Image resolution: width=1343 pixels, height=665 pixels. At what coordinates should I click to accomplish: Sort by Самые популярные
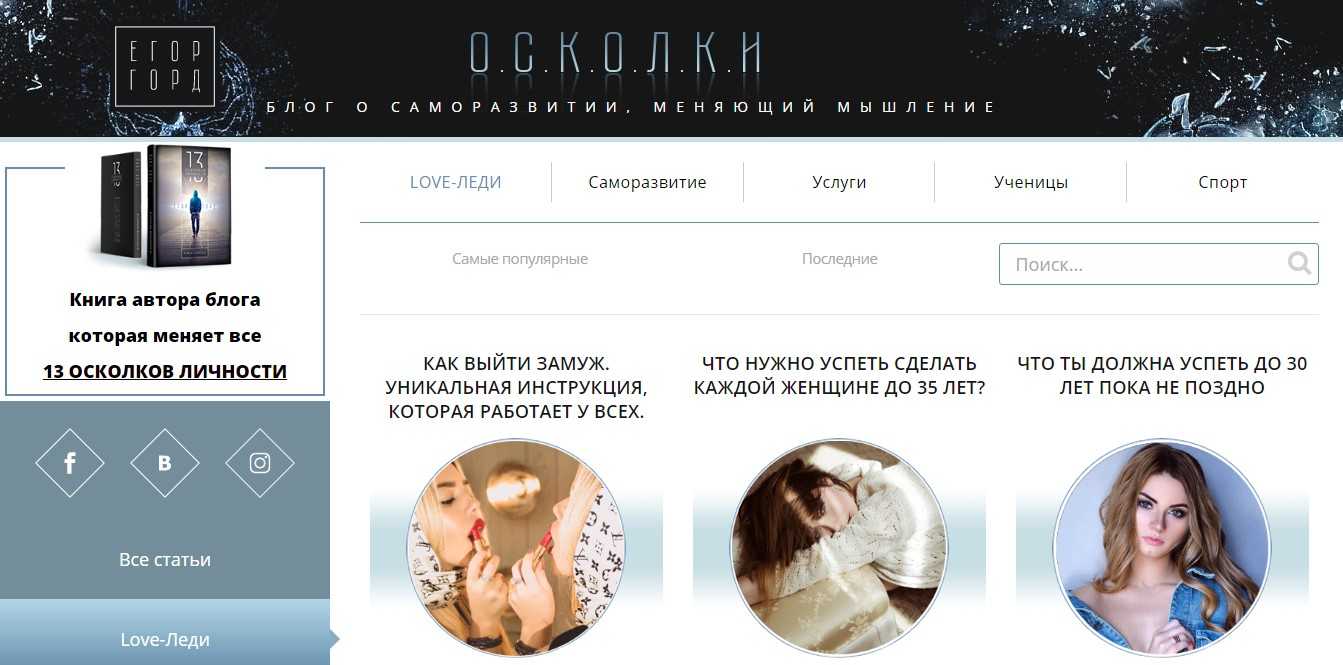(x=520, y=259)
